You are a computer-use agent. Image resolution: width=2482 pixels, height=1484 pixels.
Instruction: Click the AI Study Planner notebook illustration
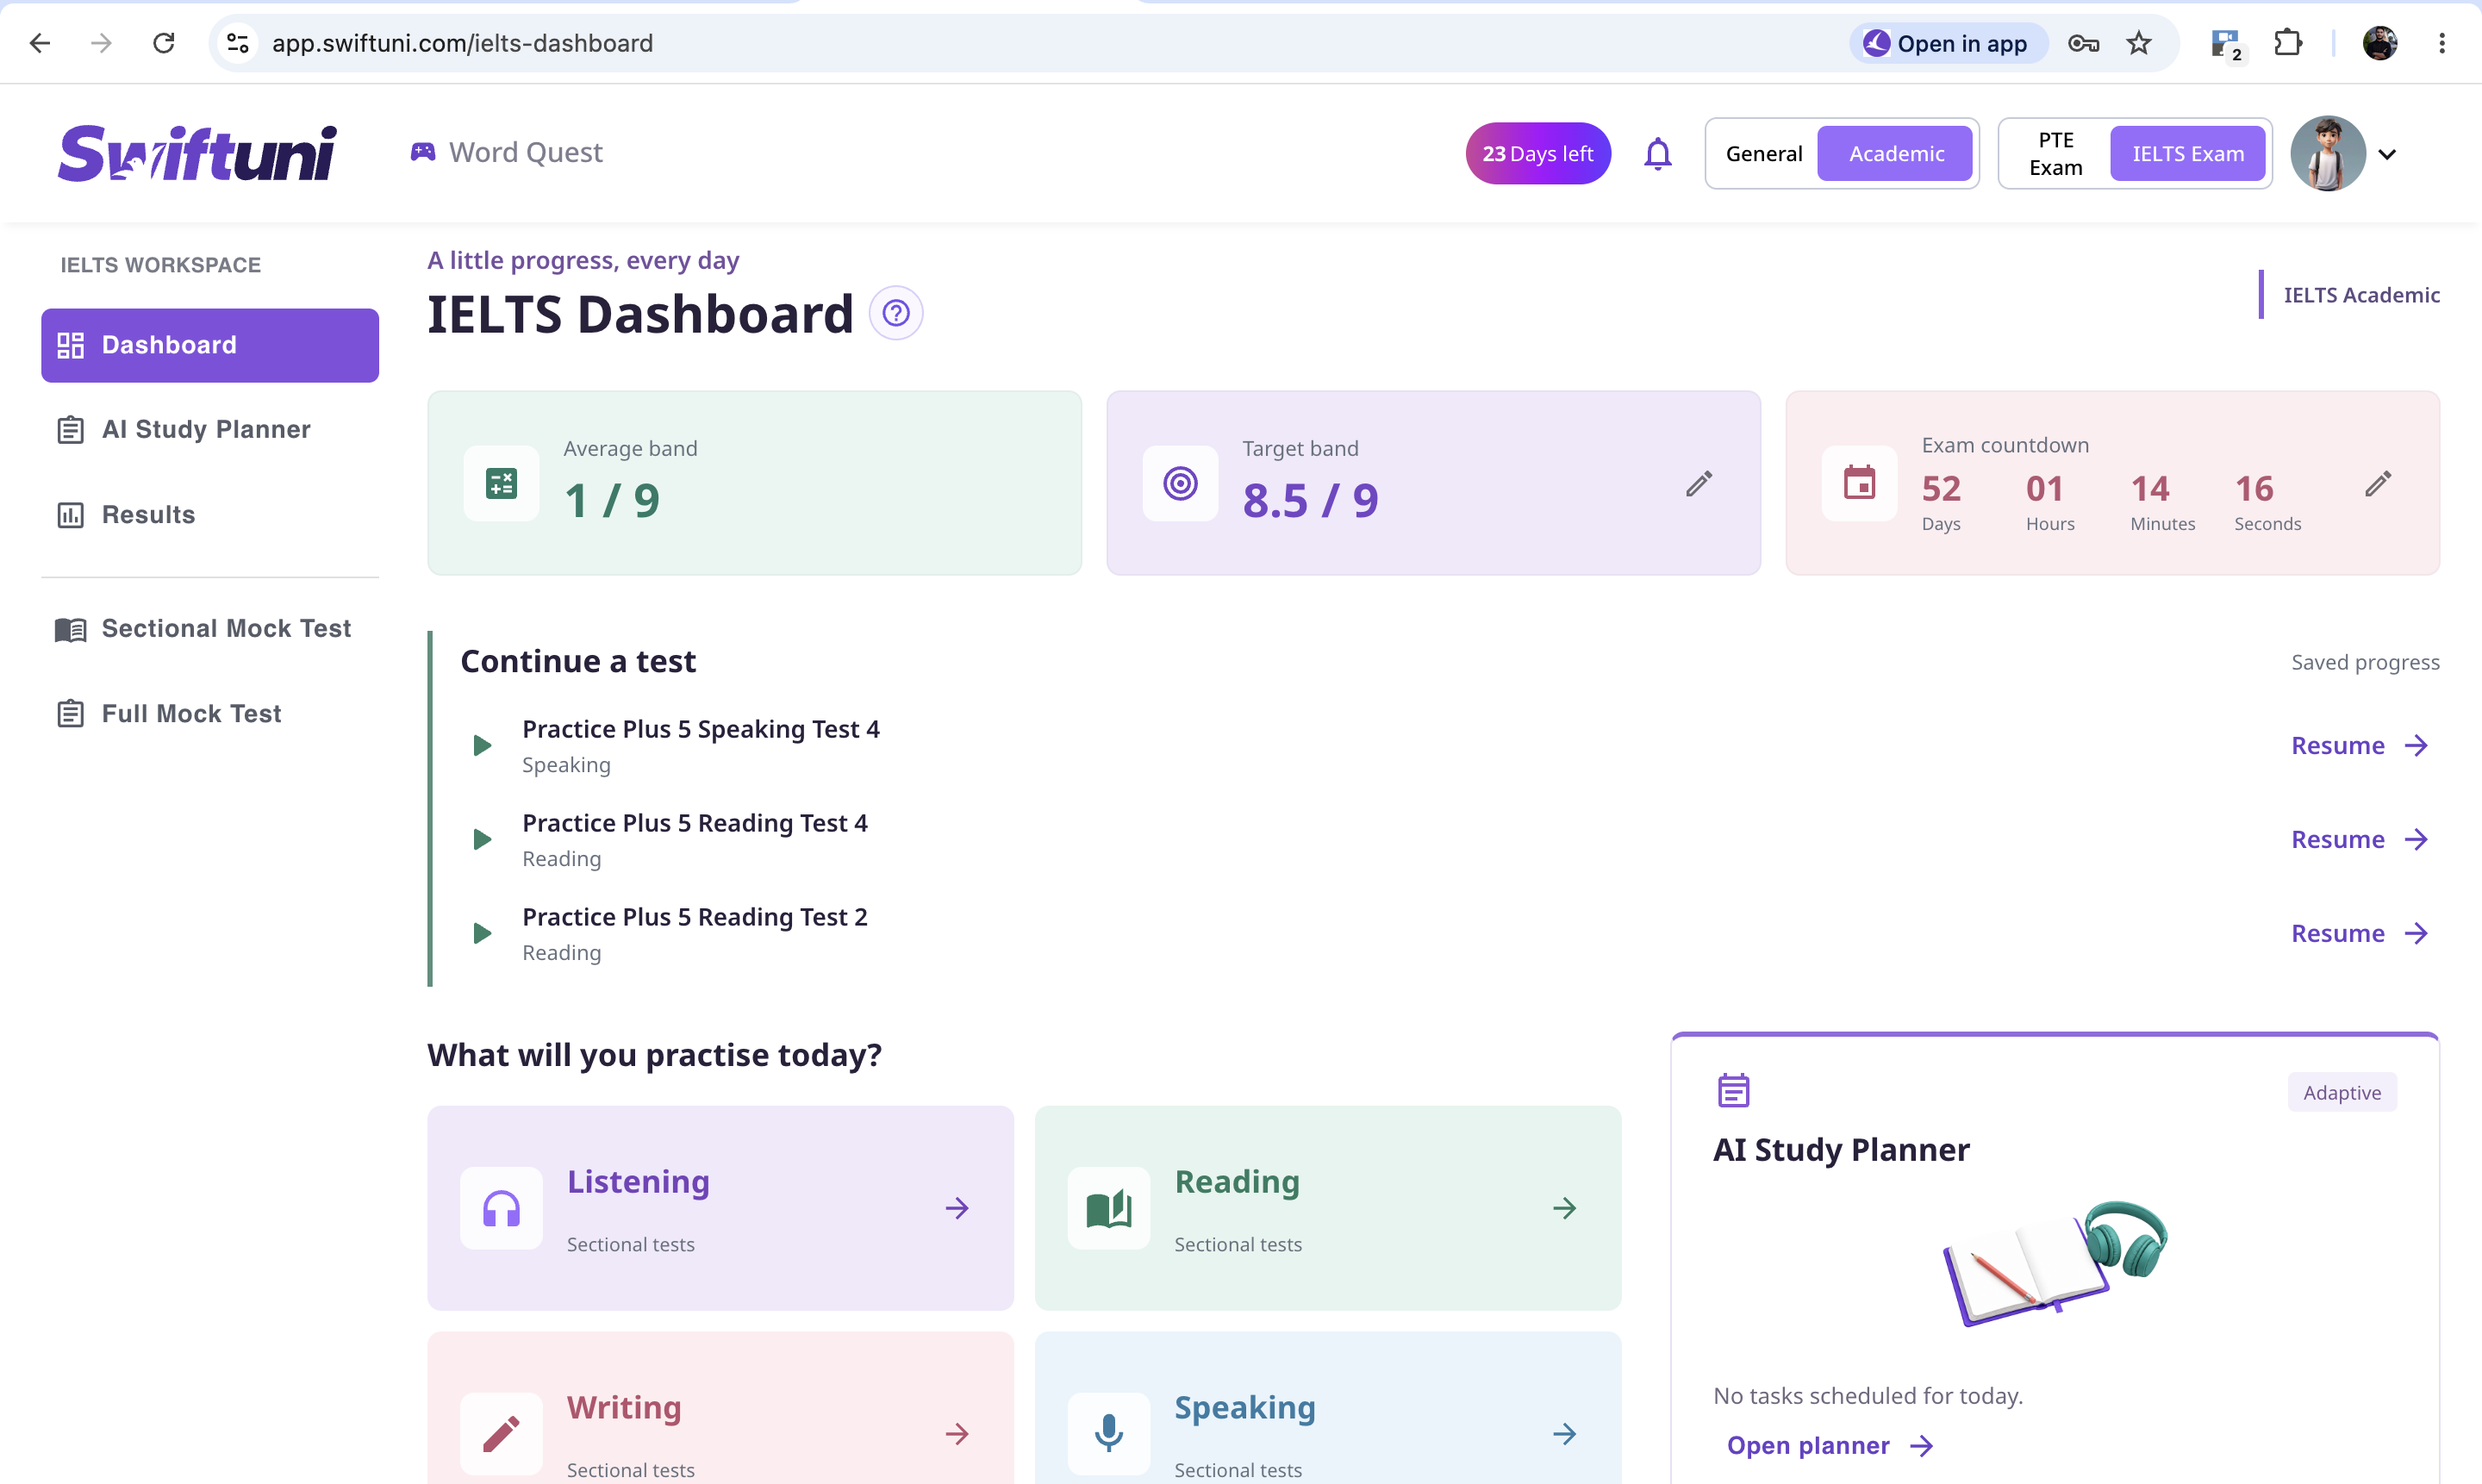[2055, 1264]
